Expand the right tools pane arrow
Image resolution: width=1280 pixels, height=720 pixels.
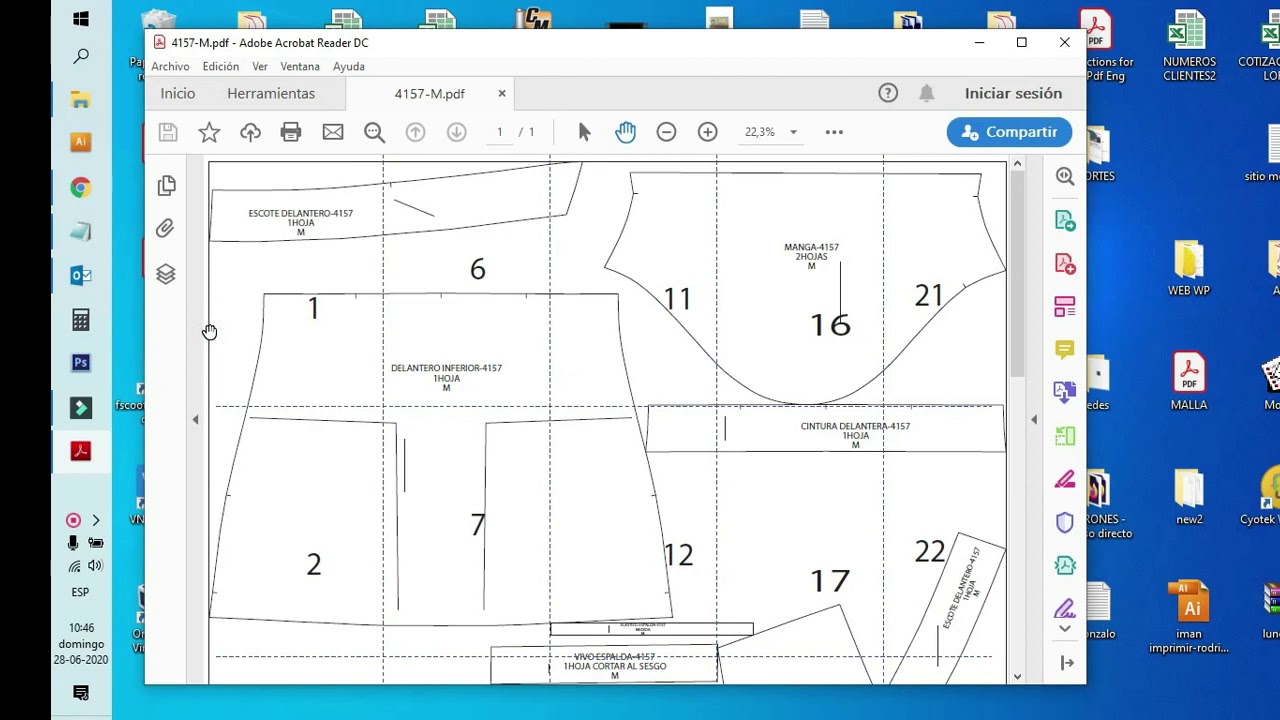1067,662
